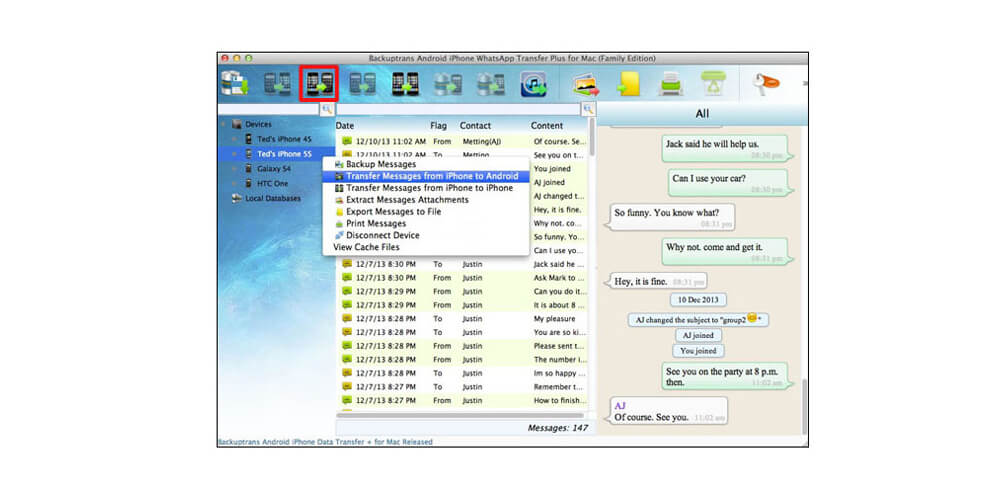Select the Metting(AJ) 'Of course. Se...' row

pyautogui.click(x=464, y=141)
